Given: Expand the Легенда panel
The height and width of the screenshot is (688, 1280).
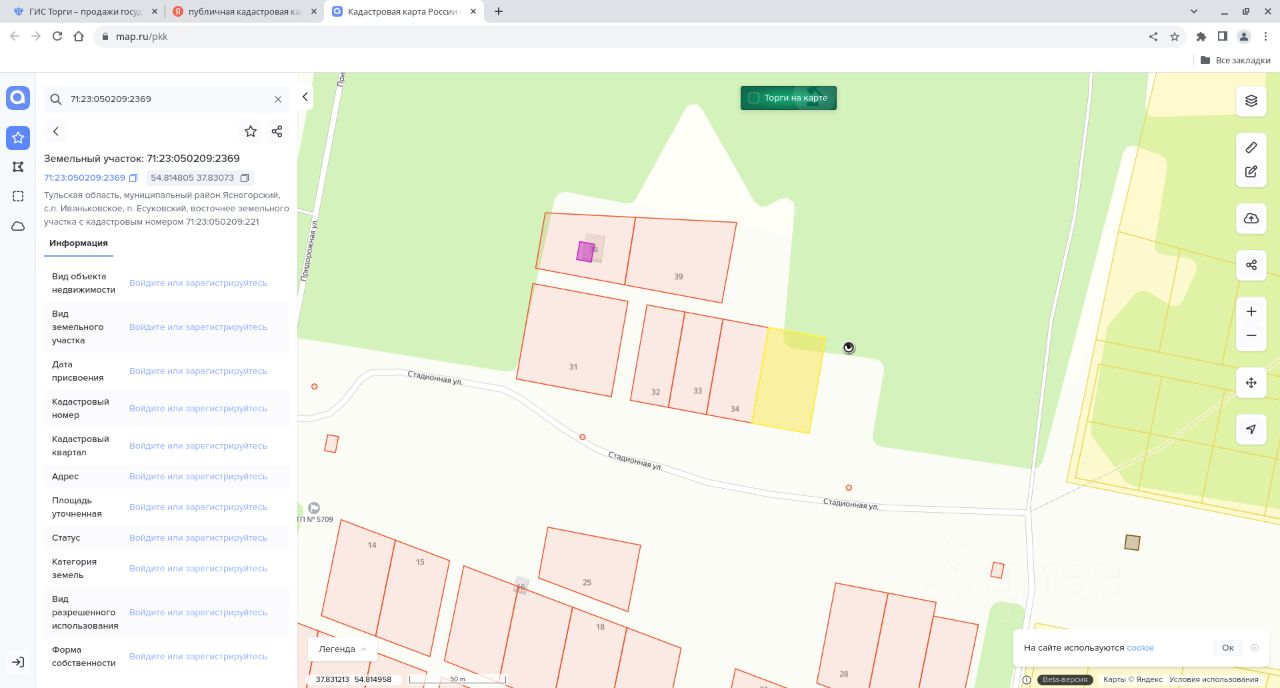Looking at the screenshot, I should pyautogui.click(x=343, y=649).
